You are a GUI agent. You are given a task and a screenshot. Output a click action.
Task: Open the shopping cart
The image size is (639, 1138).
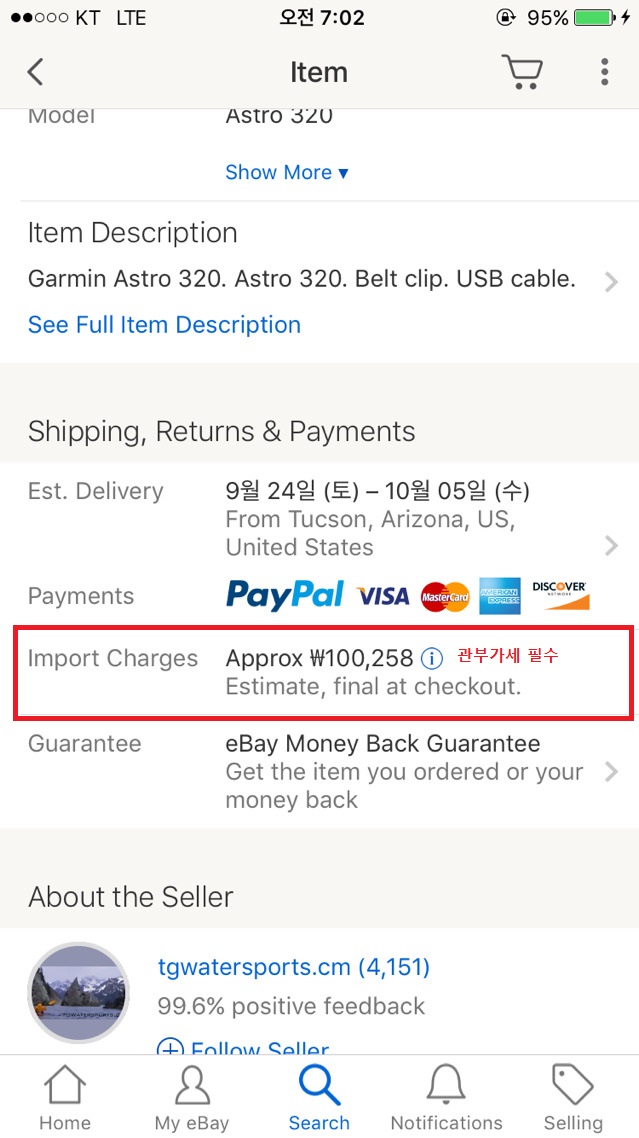[x=521, y=72]
